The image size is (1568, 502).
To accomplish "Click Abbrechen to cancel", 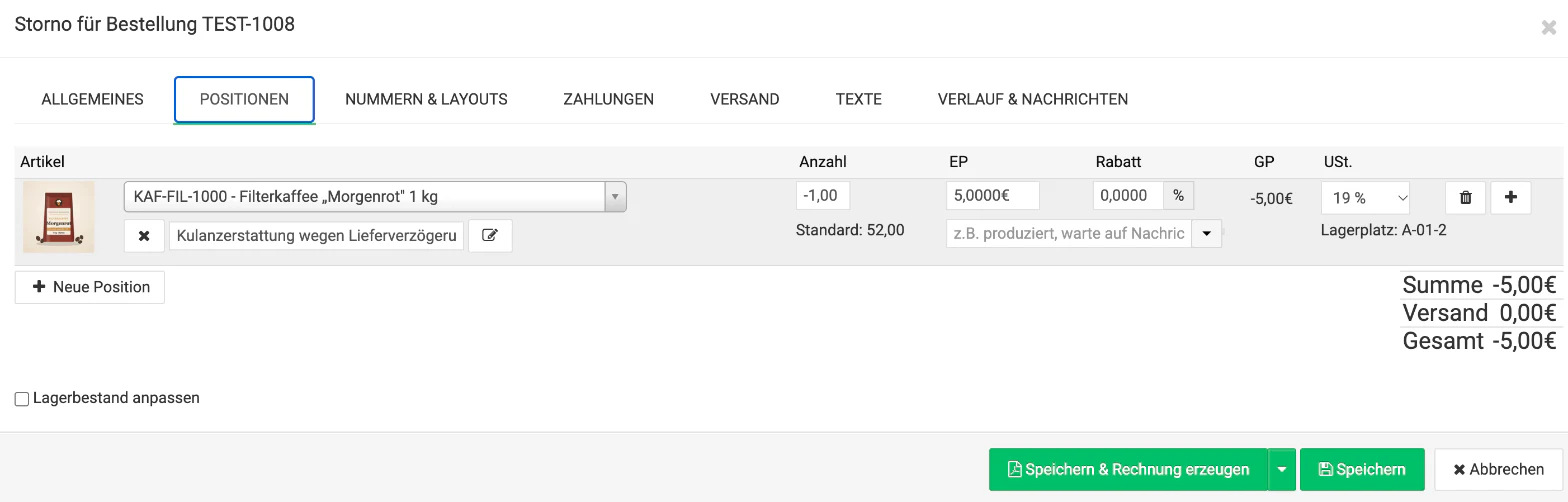I will click(1498, 470).
